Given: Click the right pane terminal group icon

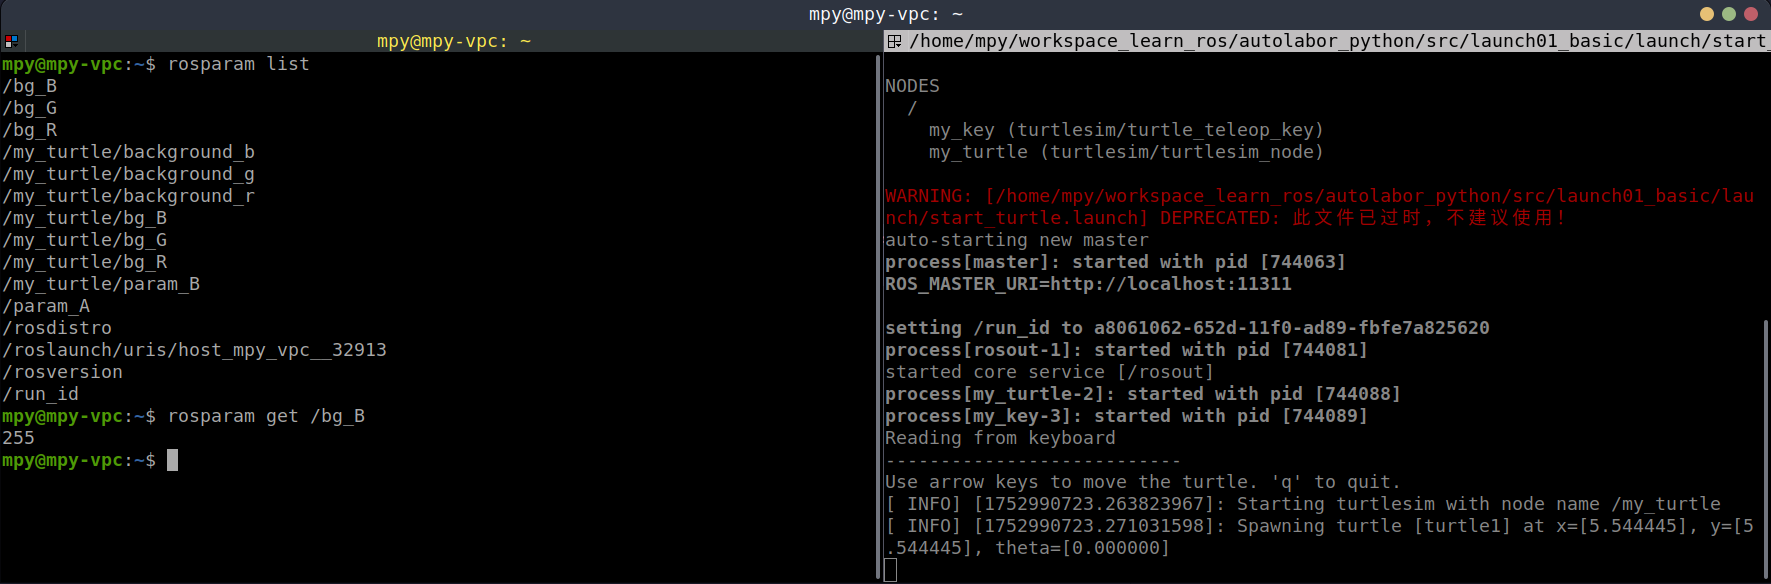Looking at the screenshot, I should tap(895, 41).
